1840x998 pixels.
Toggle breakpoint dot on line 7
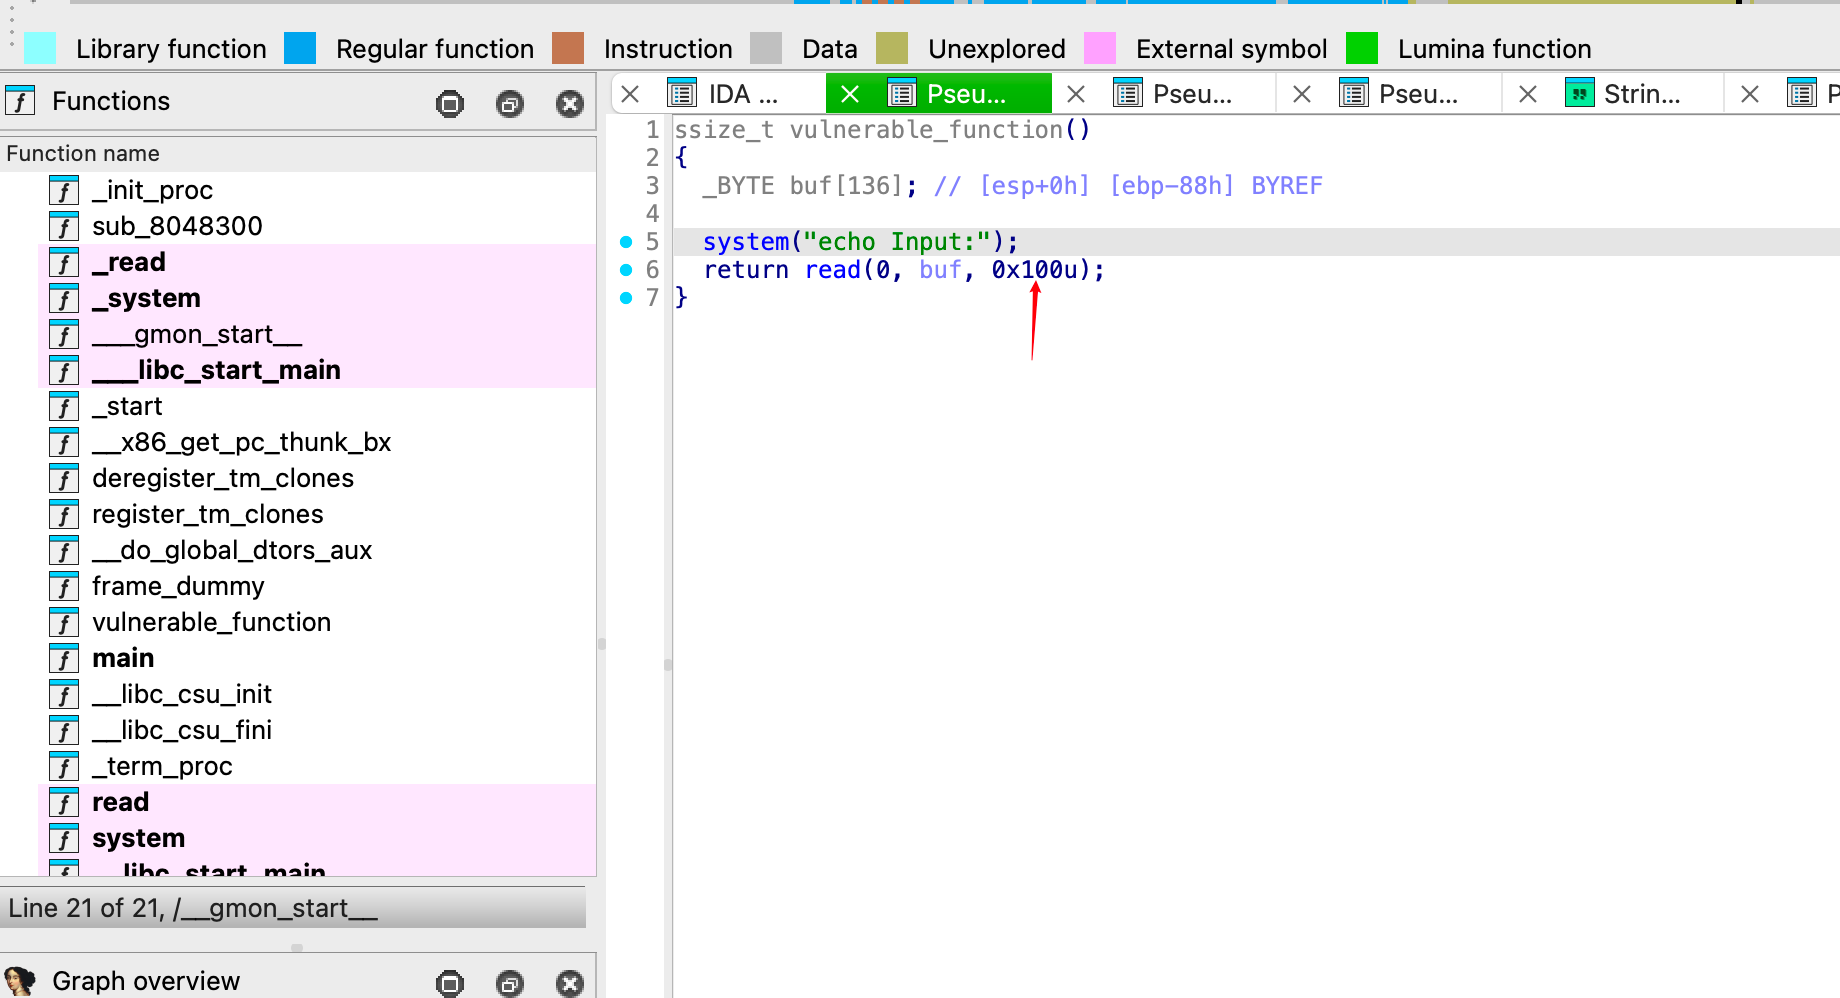coord(626,298)
